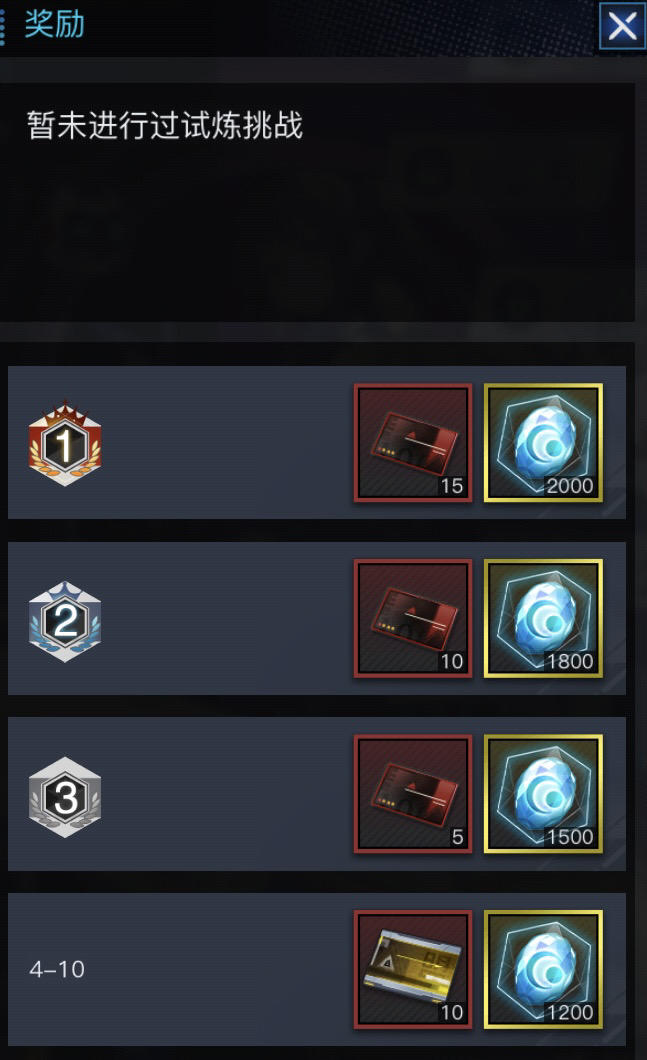Select the entire 4–10 reward row

316,969
